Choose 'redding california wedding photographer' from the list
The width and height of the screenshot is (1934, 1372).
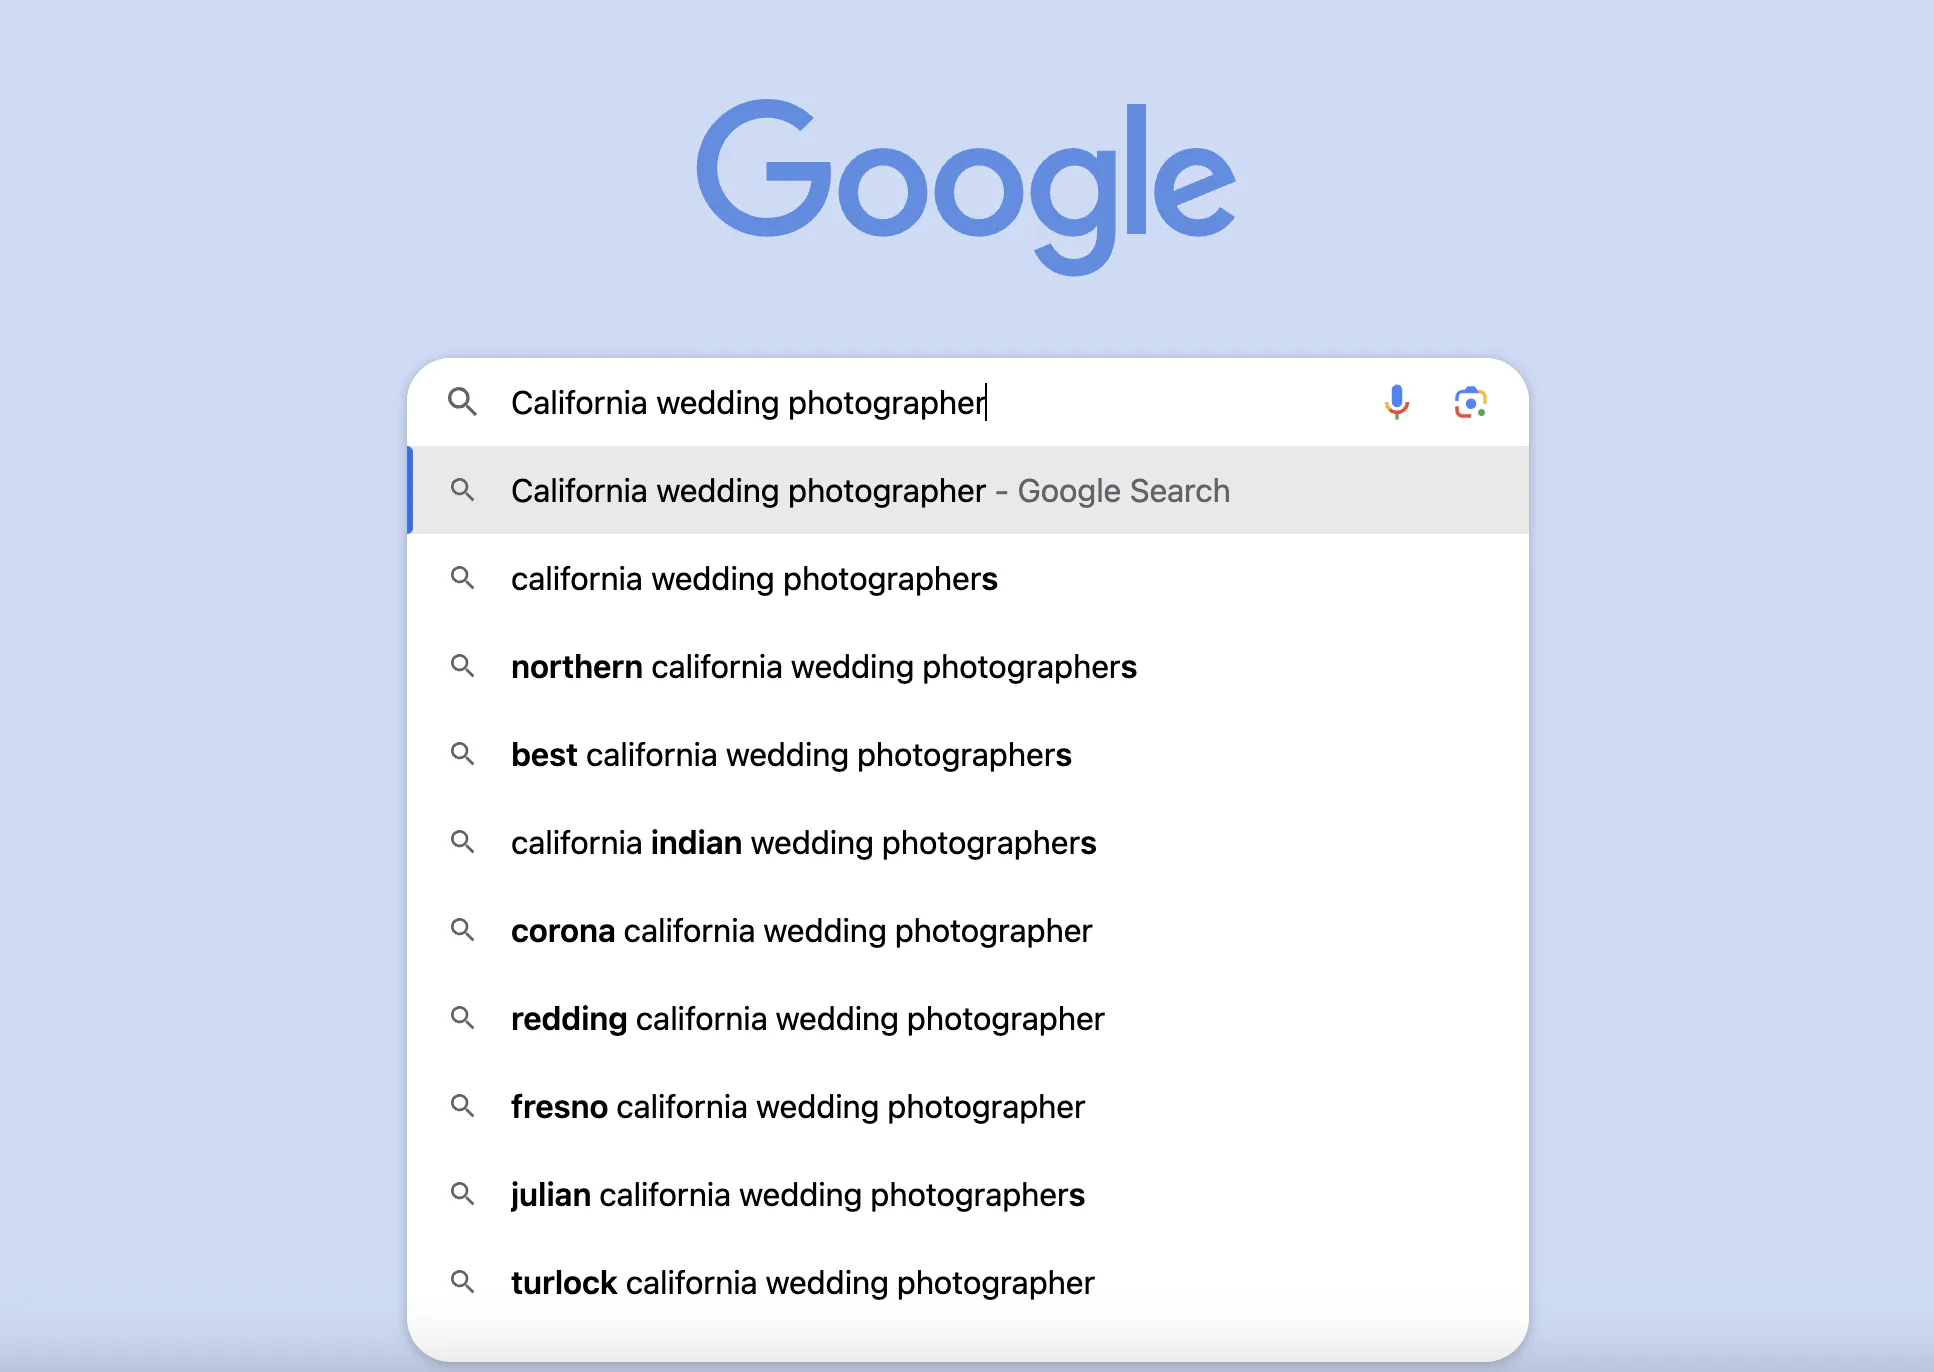click(x=807, y=1018)
